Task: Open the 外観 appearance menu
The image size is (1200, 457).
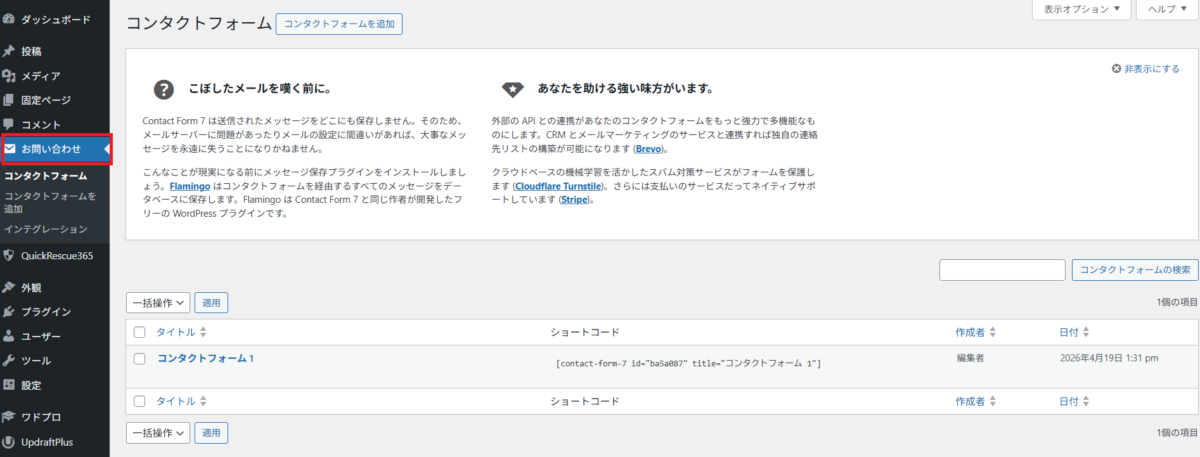Action: 31,287
